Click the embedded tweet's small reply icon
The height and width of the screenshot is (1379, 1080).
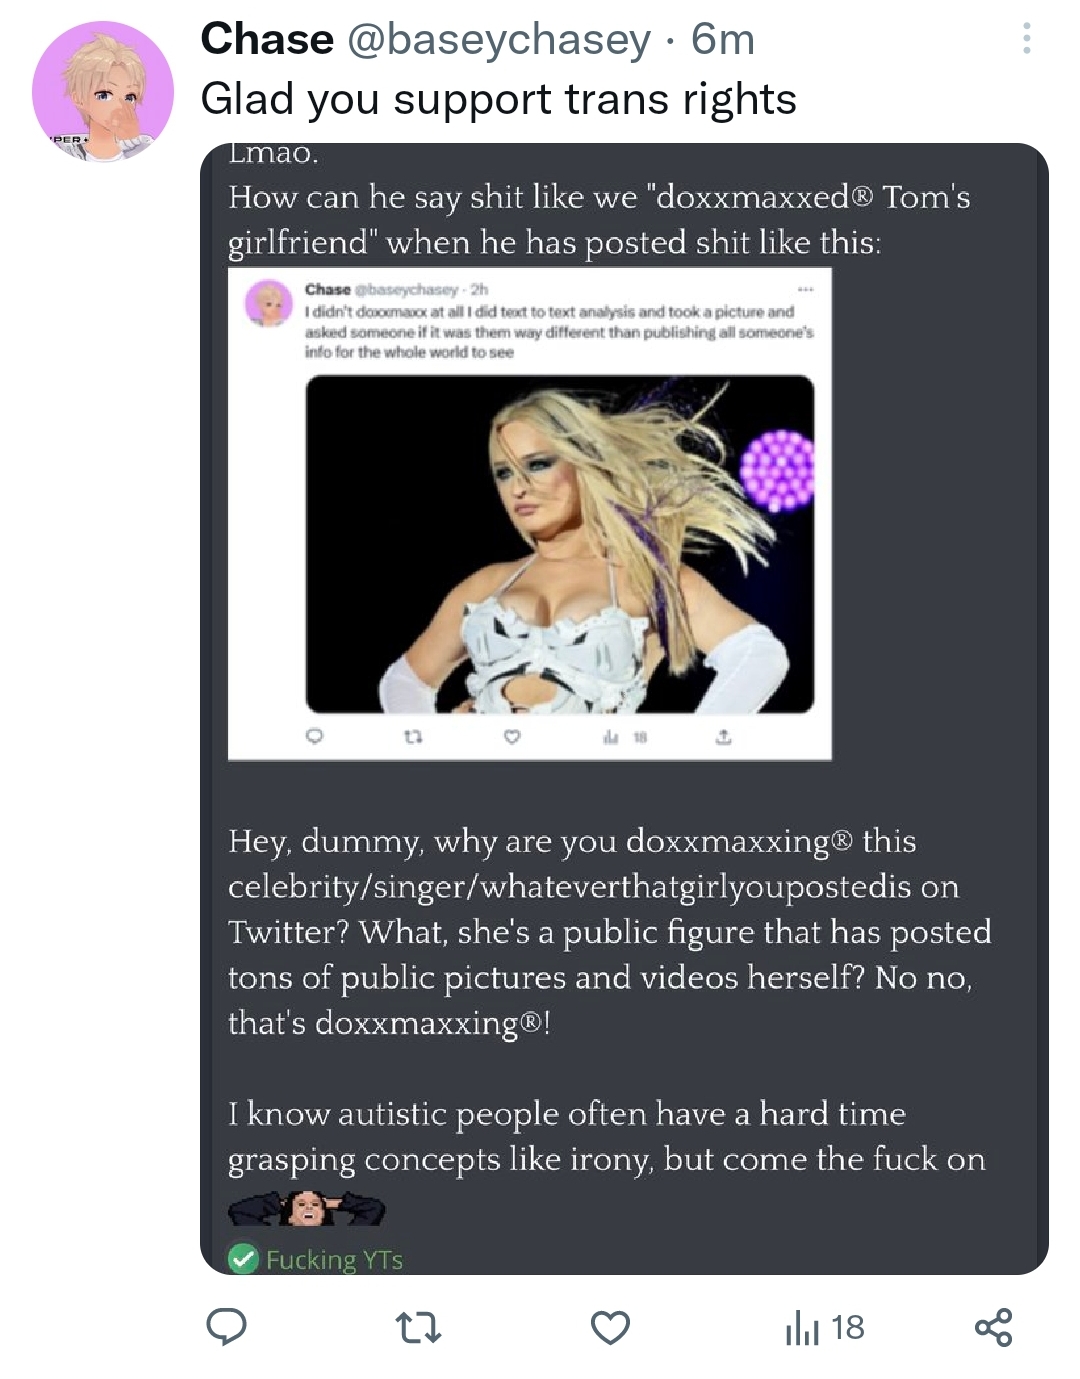314,737
